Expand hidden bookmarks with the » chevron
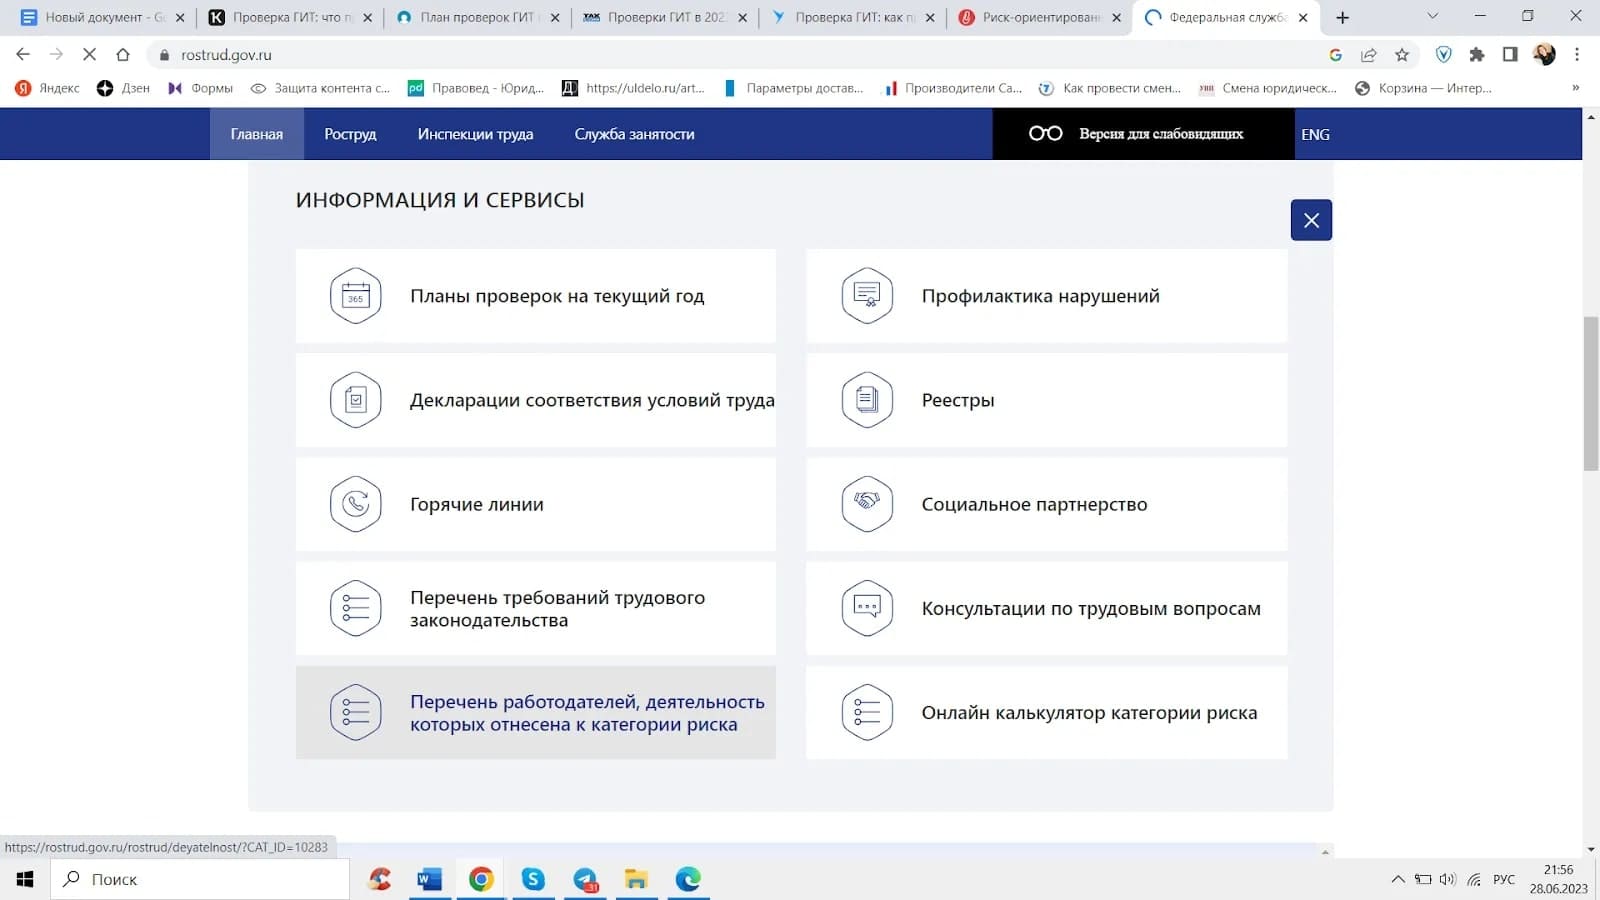The height and width of the screenshot is (900, 1600). (1576, 88)
